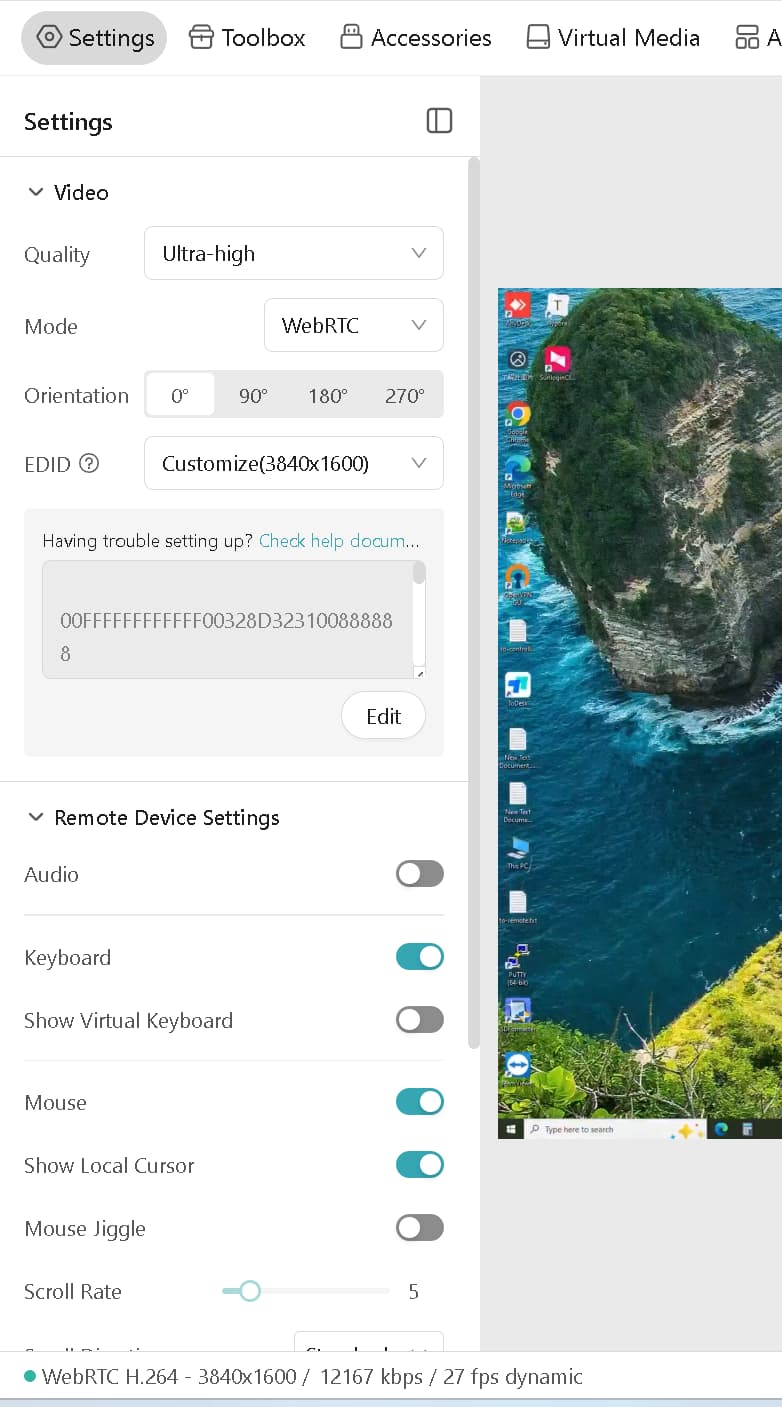Viewport: 782px width, 1407px height.
Task: Click the PuTTY desktop icon
Action: point(517,957)
